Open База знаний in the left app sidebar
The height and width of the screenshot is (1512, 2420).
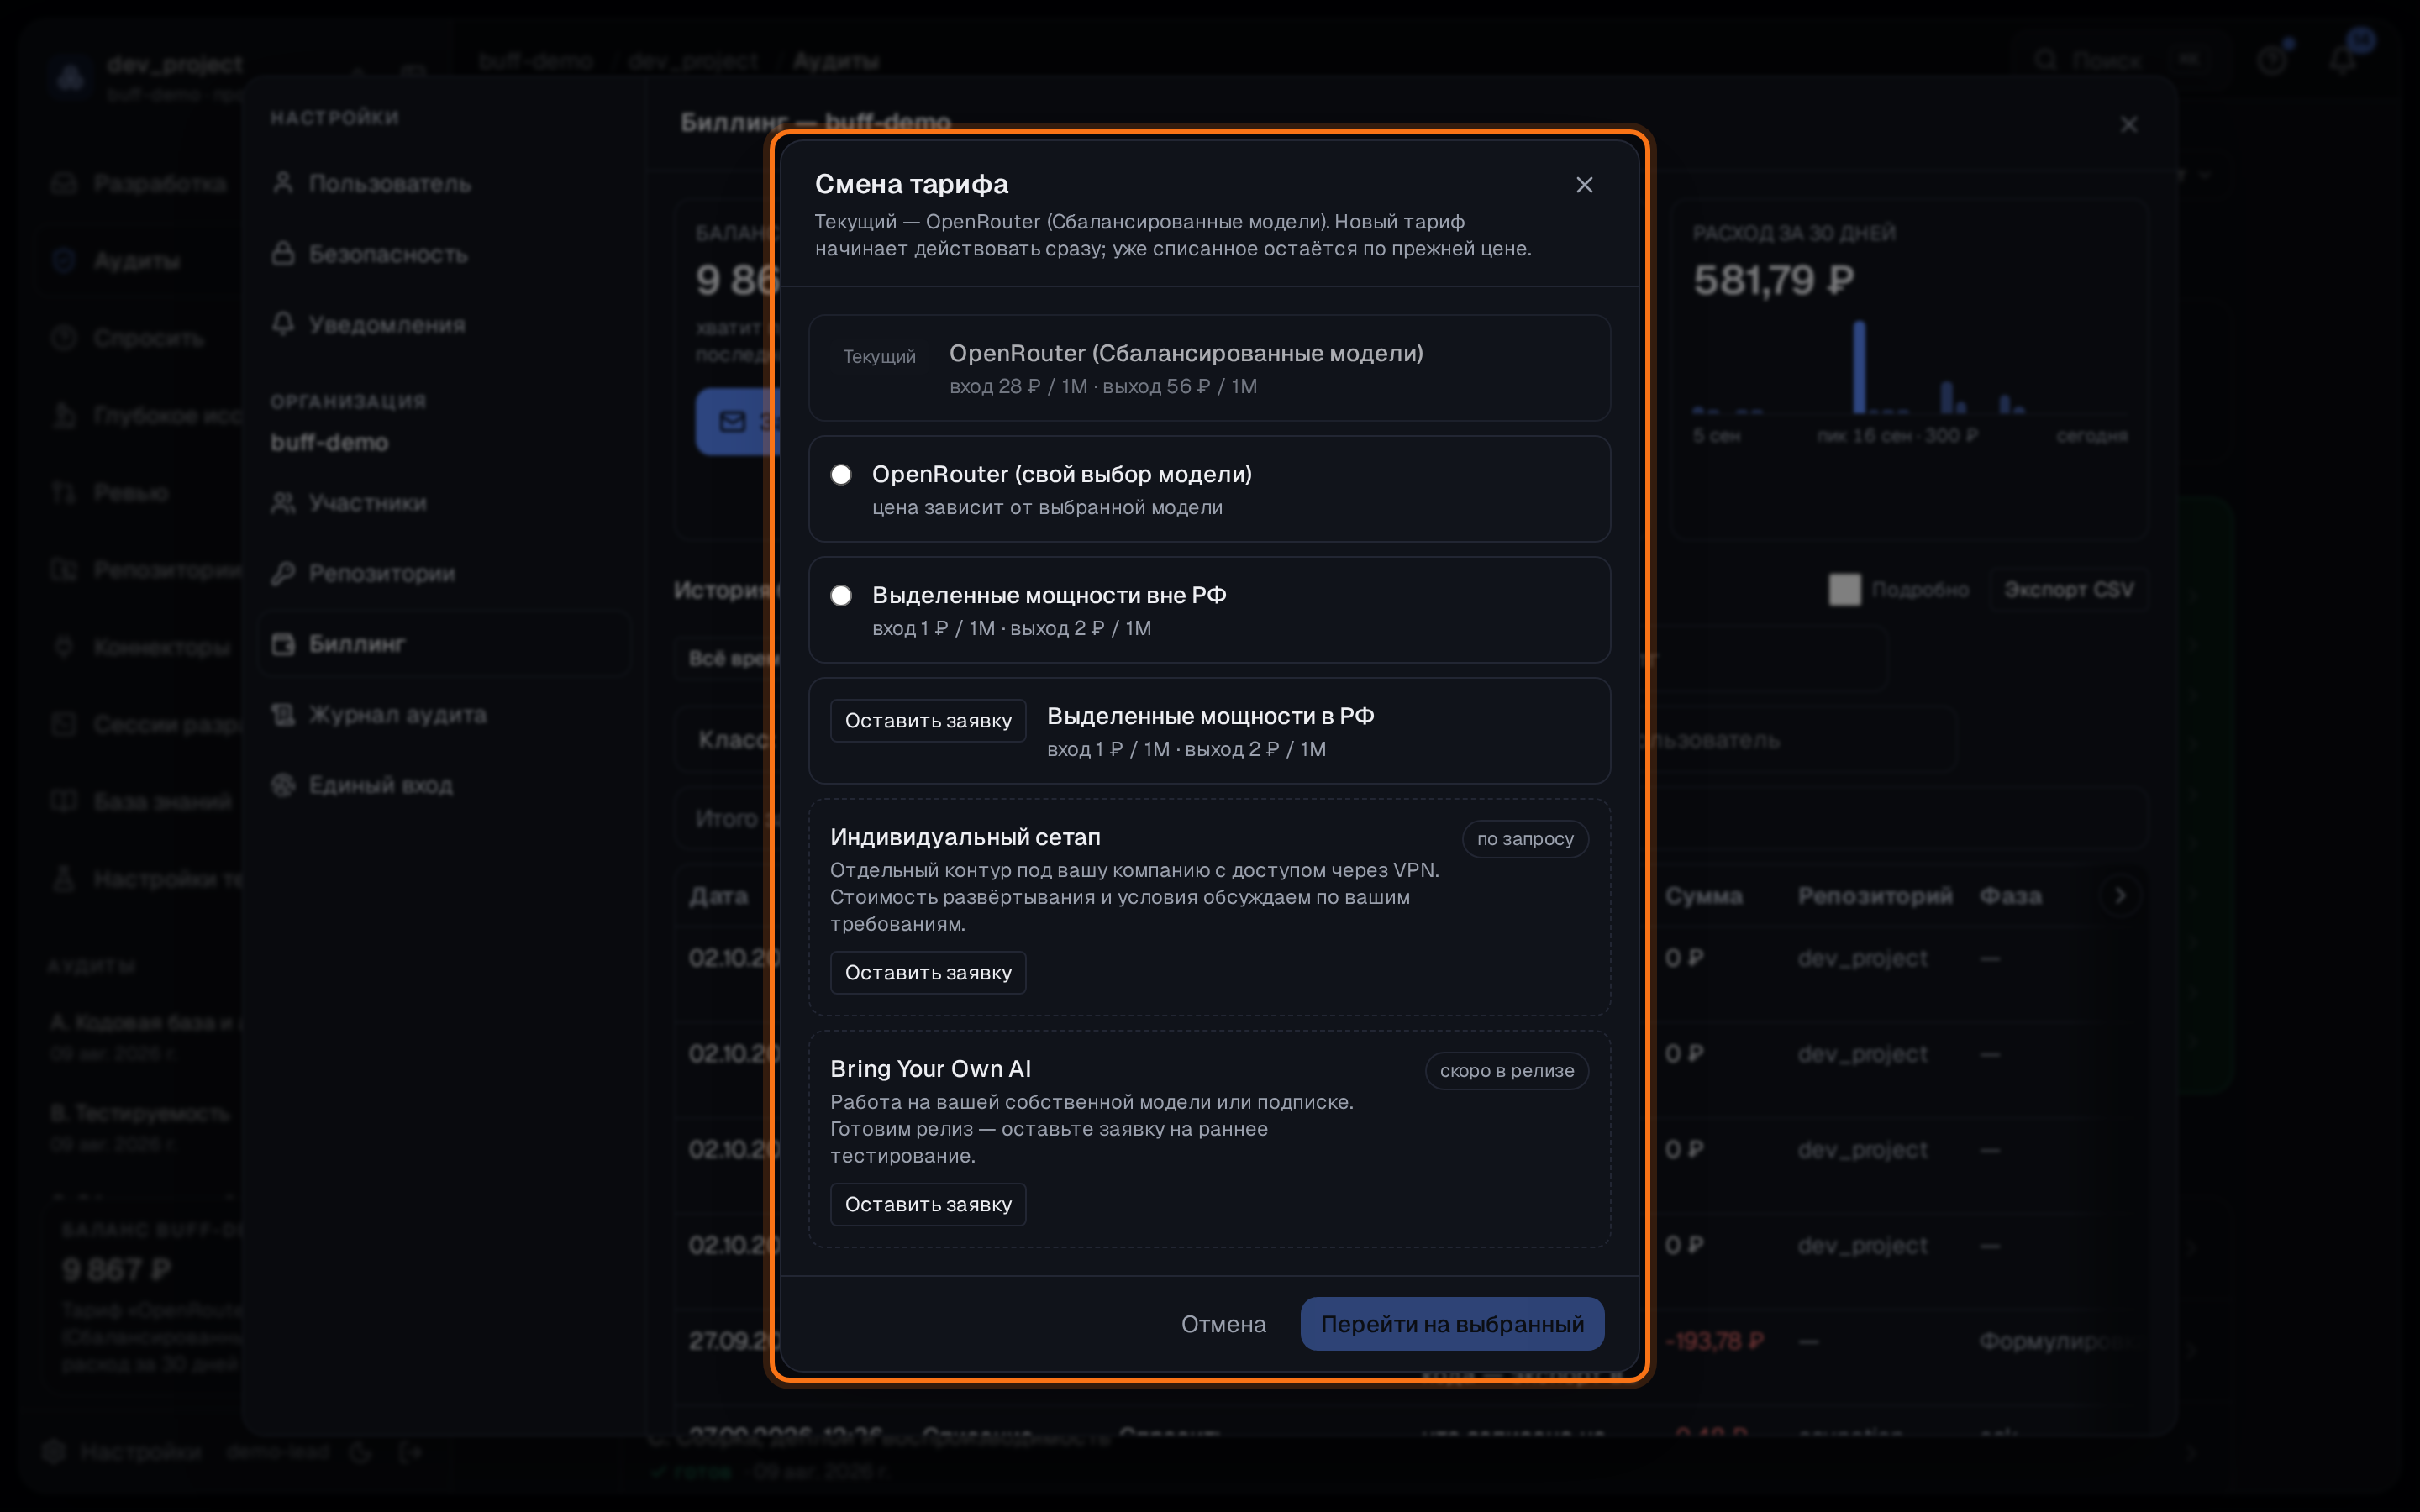coord(162,802)
